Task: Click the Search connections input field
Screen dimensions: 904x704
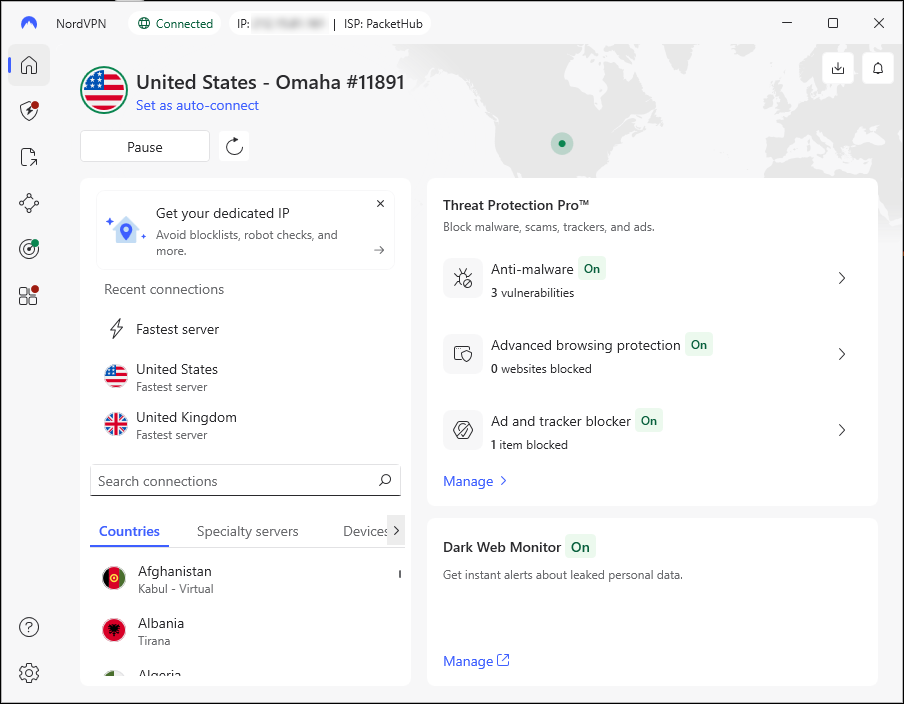Action: point(235,481)
